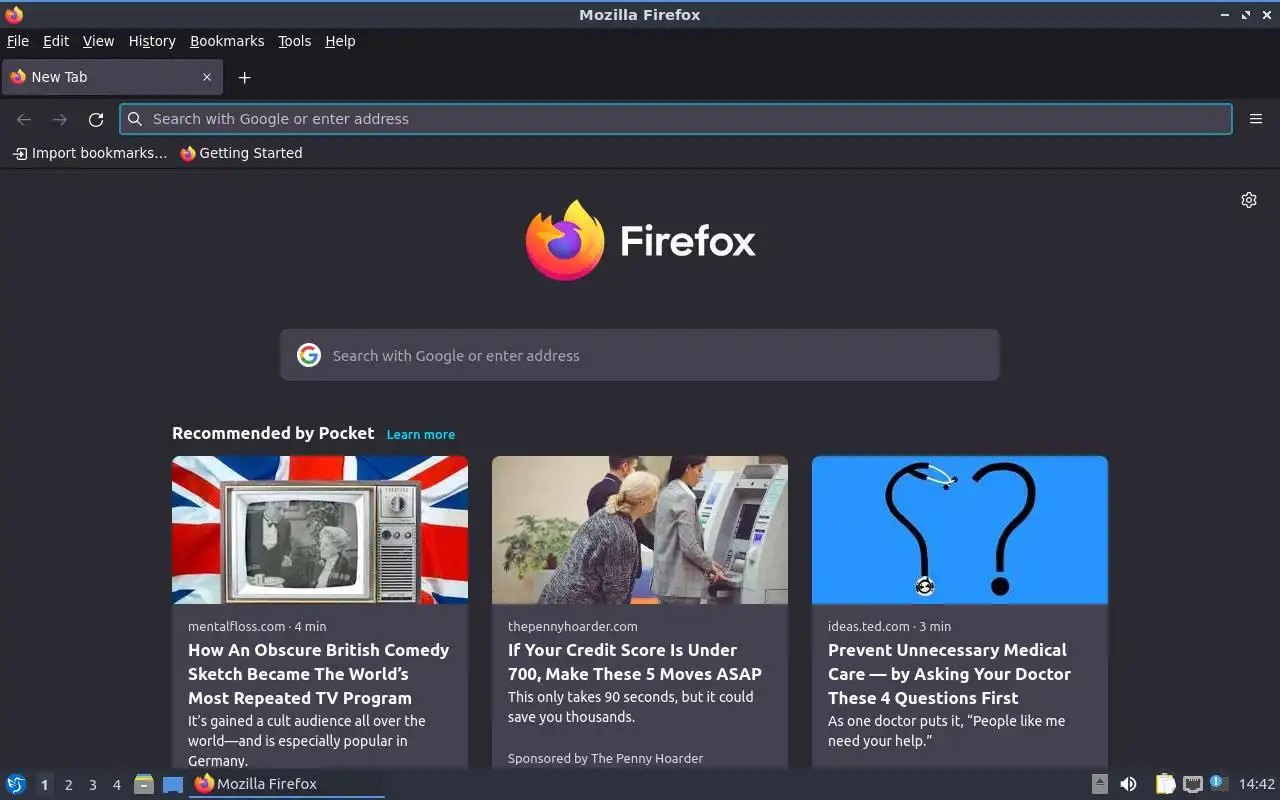Switch to workspace 2
1280x800 pixels.
68,785
